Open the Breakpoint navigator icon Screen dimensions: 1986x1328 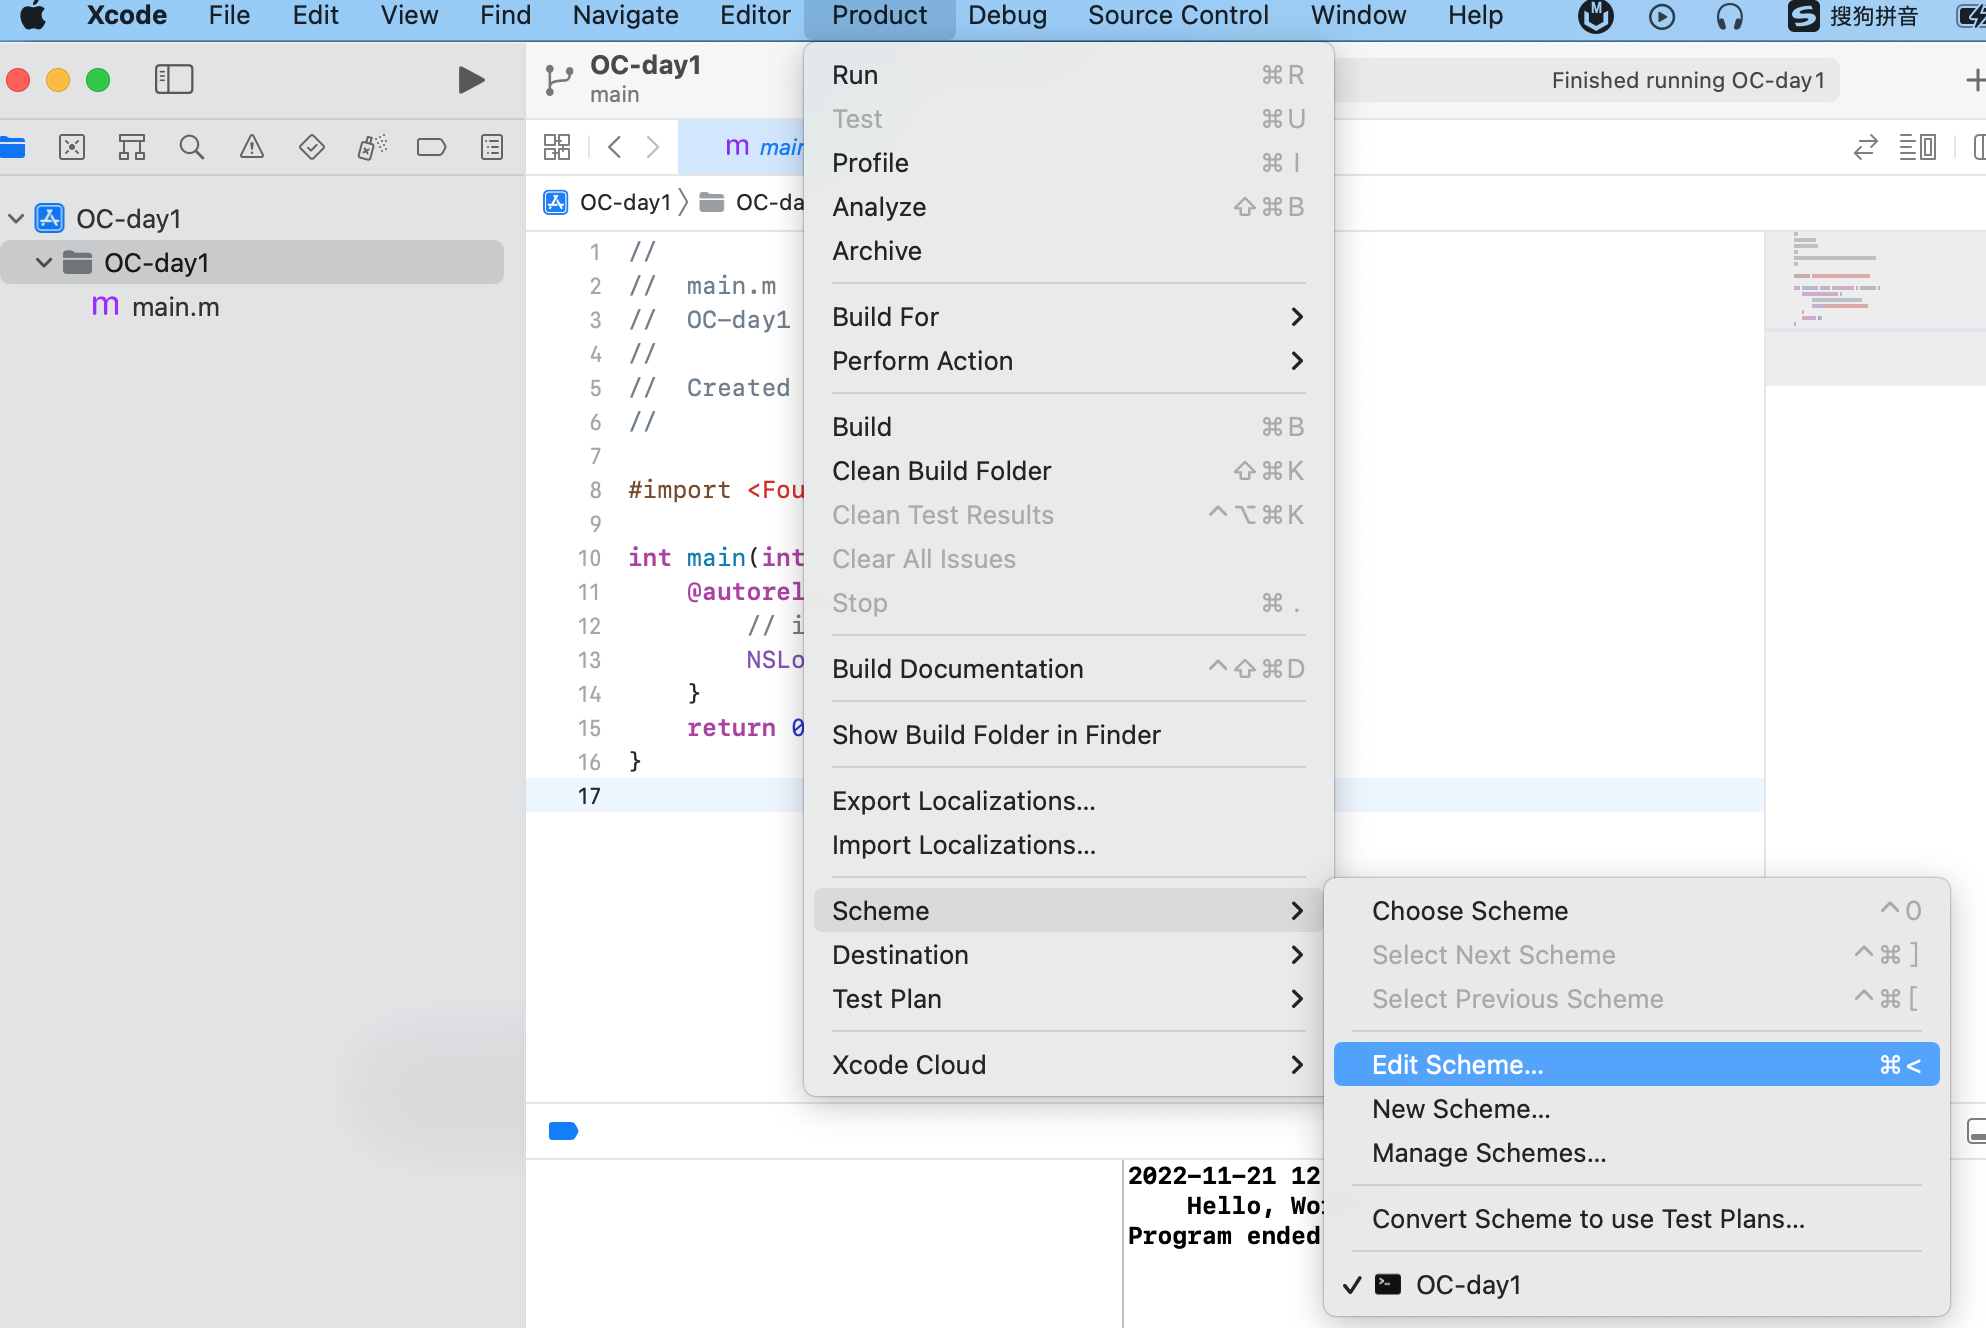point(431,148)
